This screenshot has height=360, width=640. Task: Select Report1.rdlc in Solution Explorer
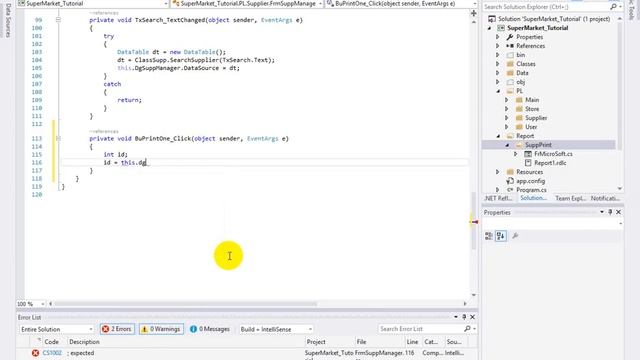tap(550, 163)
